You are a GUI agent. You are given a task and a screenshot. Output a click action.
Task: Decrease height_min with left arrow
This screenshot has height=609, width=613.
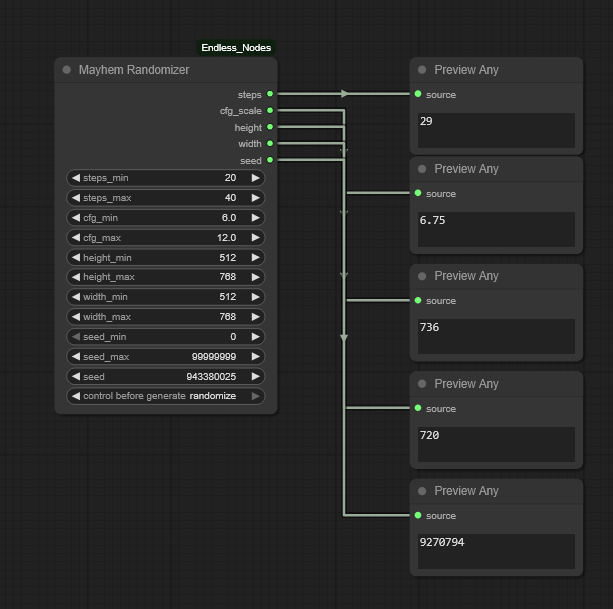coord(75,258)
